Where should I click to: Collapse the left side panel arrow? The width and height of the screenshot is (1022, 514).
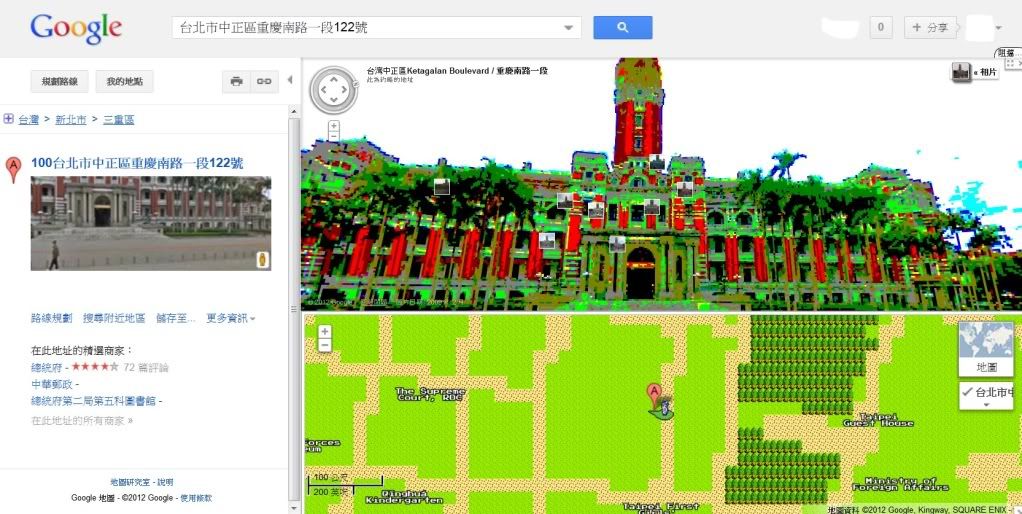[290, 80]
